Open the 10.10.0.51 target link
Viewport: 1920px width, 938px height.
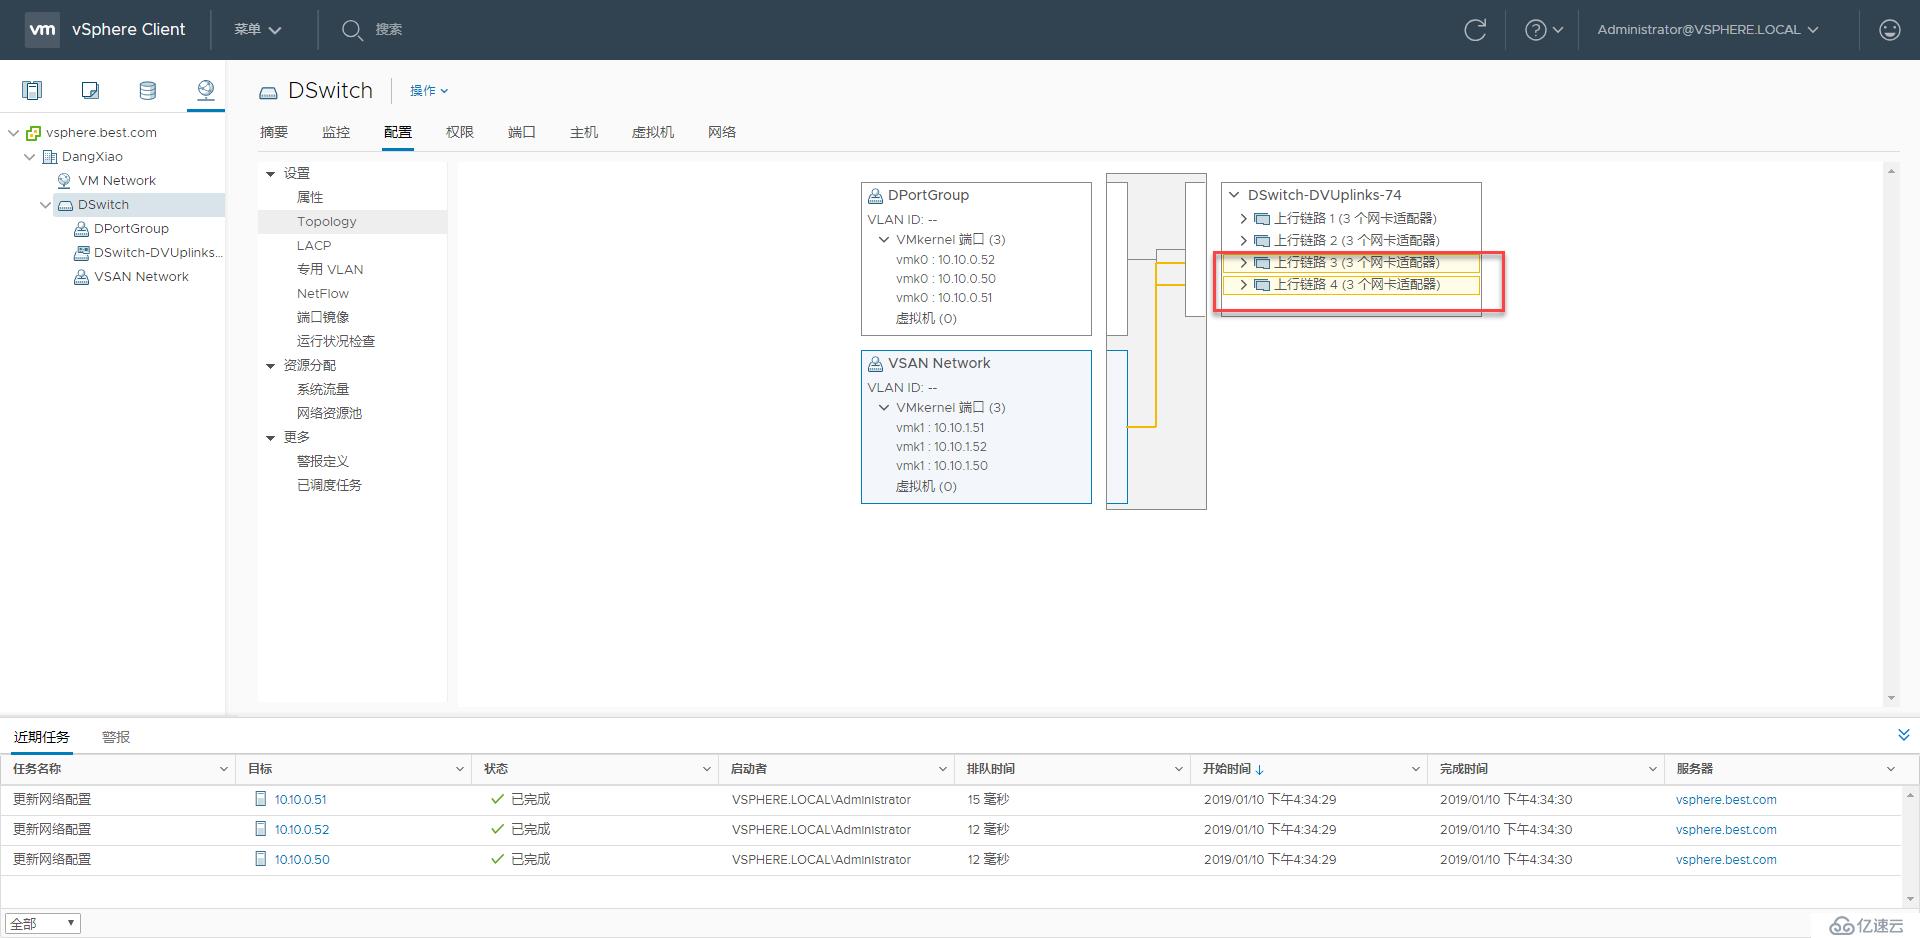[301, 799]
